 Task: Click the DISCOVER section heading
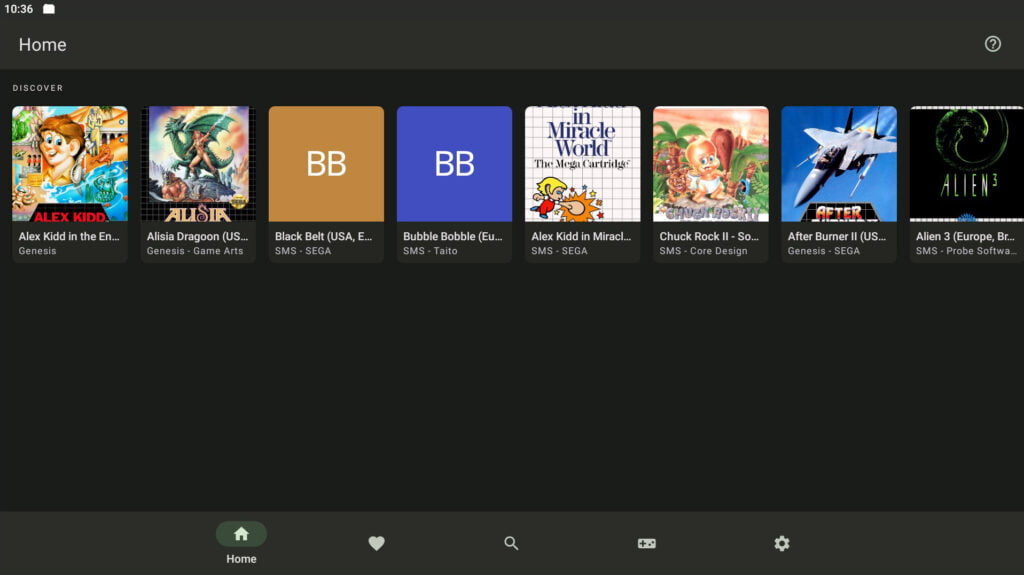tap(38, 88)
